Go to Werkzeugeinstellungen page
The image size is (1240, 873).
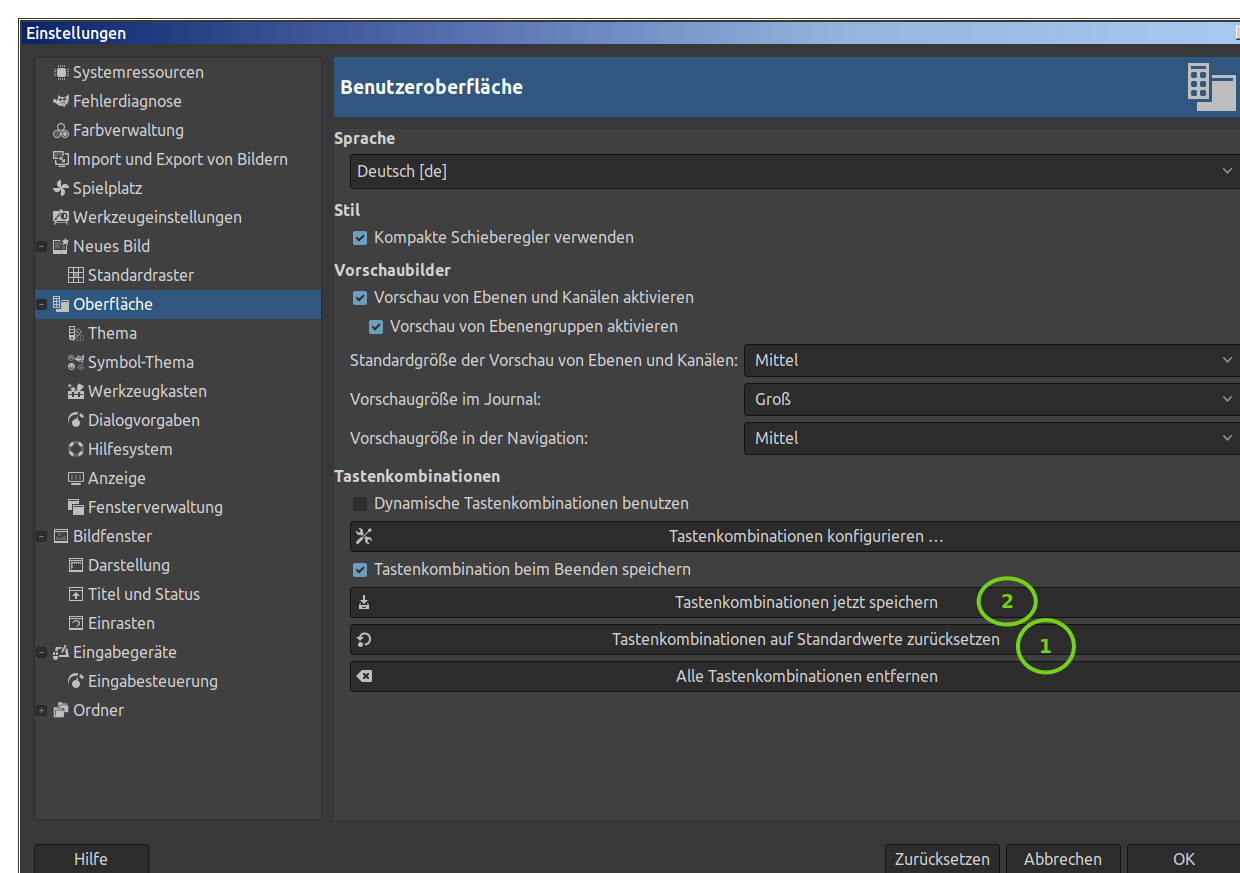157,218
